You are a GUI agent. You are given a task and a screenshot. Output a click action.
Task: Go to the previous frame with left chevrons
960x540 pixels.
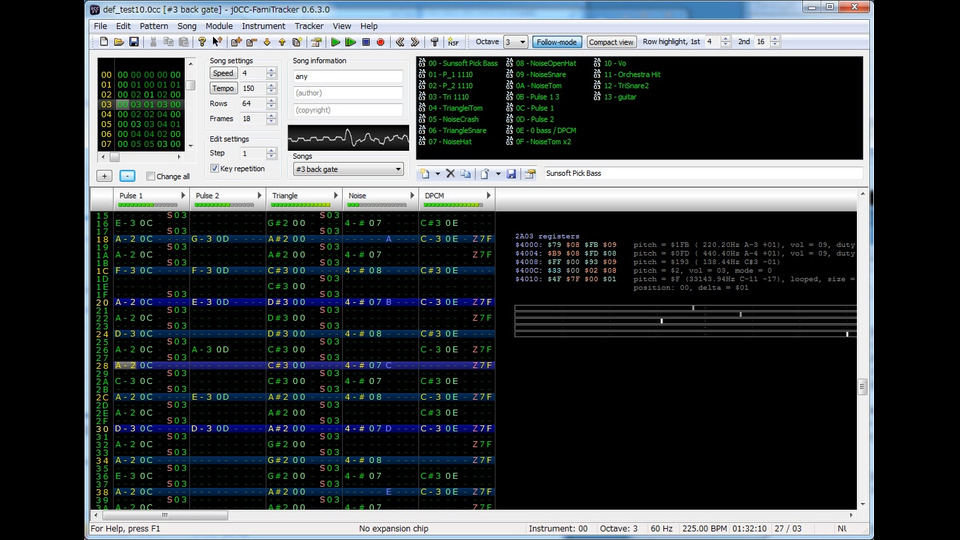399,42
